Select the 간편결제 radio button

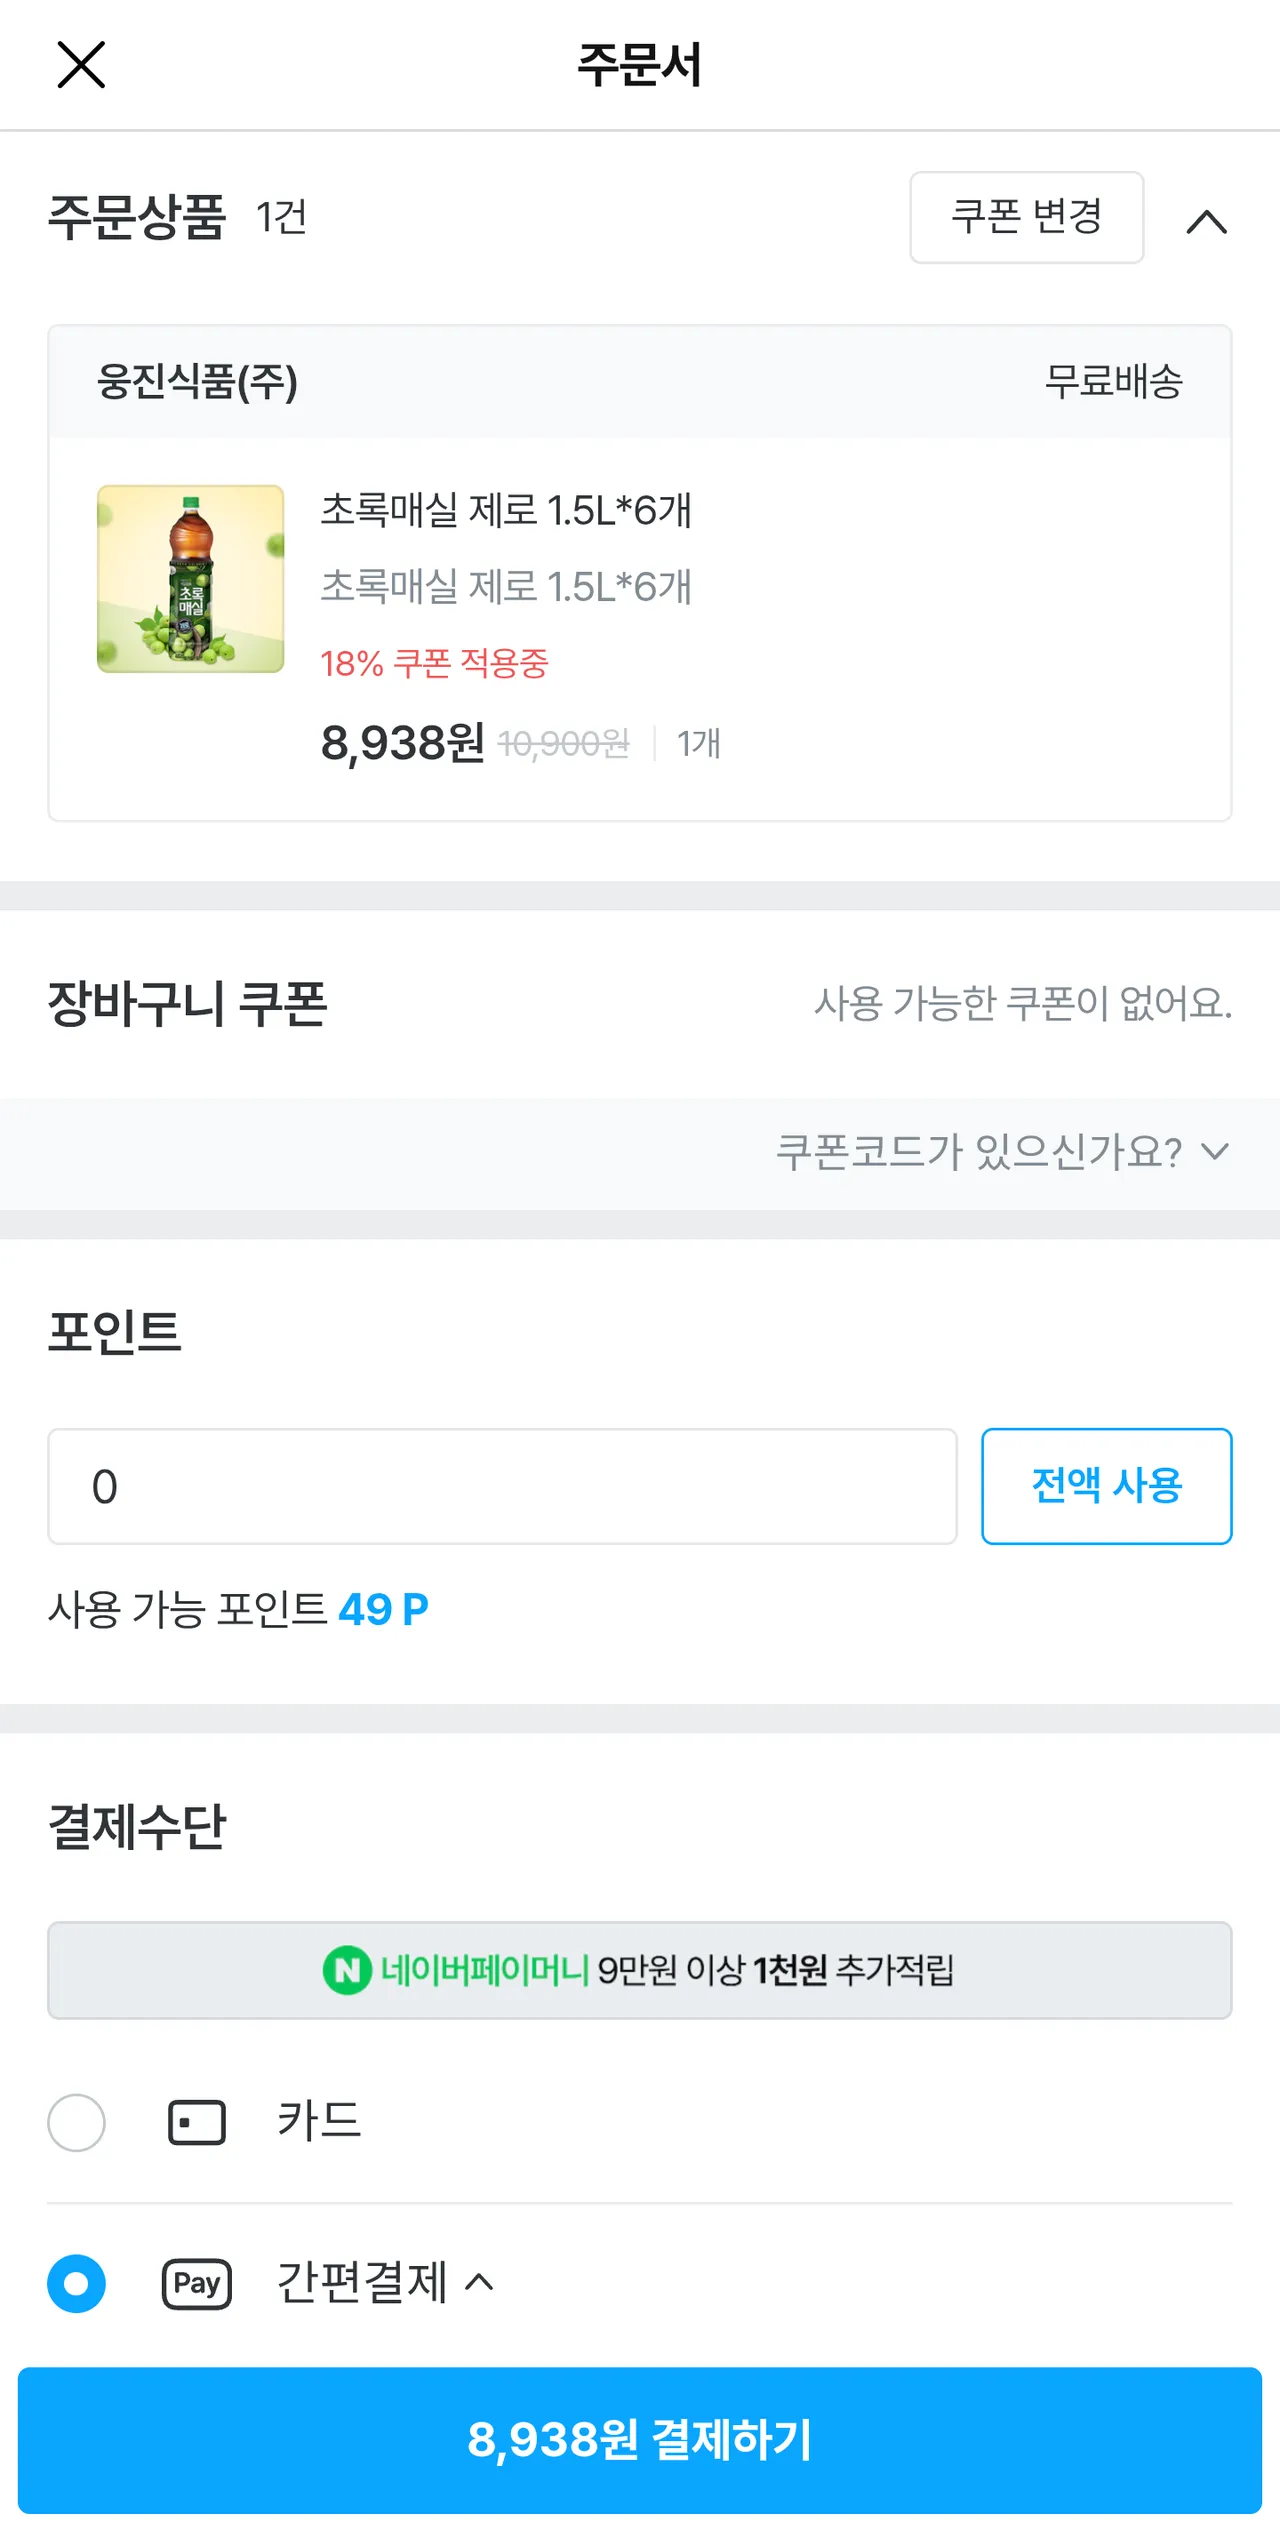pos(76,2284)
